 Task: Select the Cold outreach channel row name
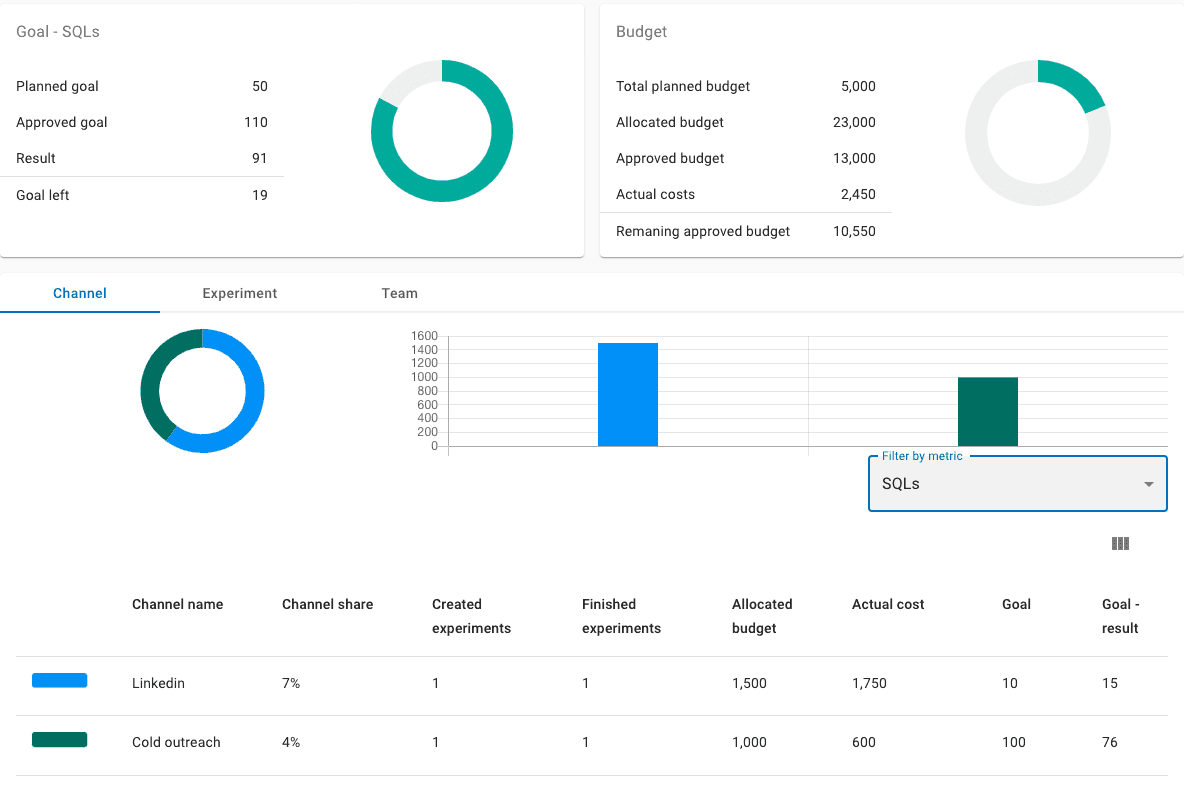[176, 742]
